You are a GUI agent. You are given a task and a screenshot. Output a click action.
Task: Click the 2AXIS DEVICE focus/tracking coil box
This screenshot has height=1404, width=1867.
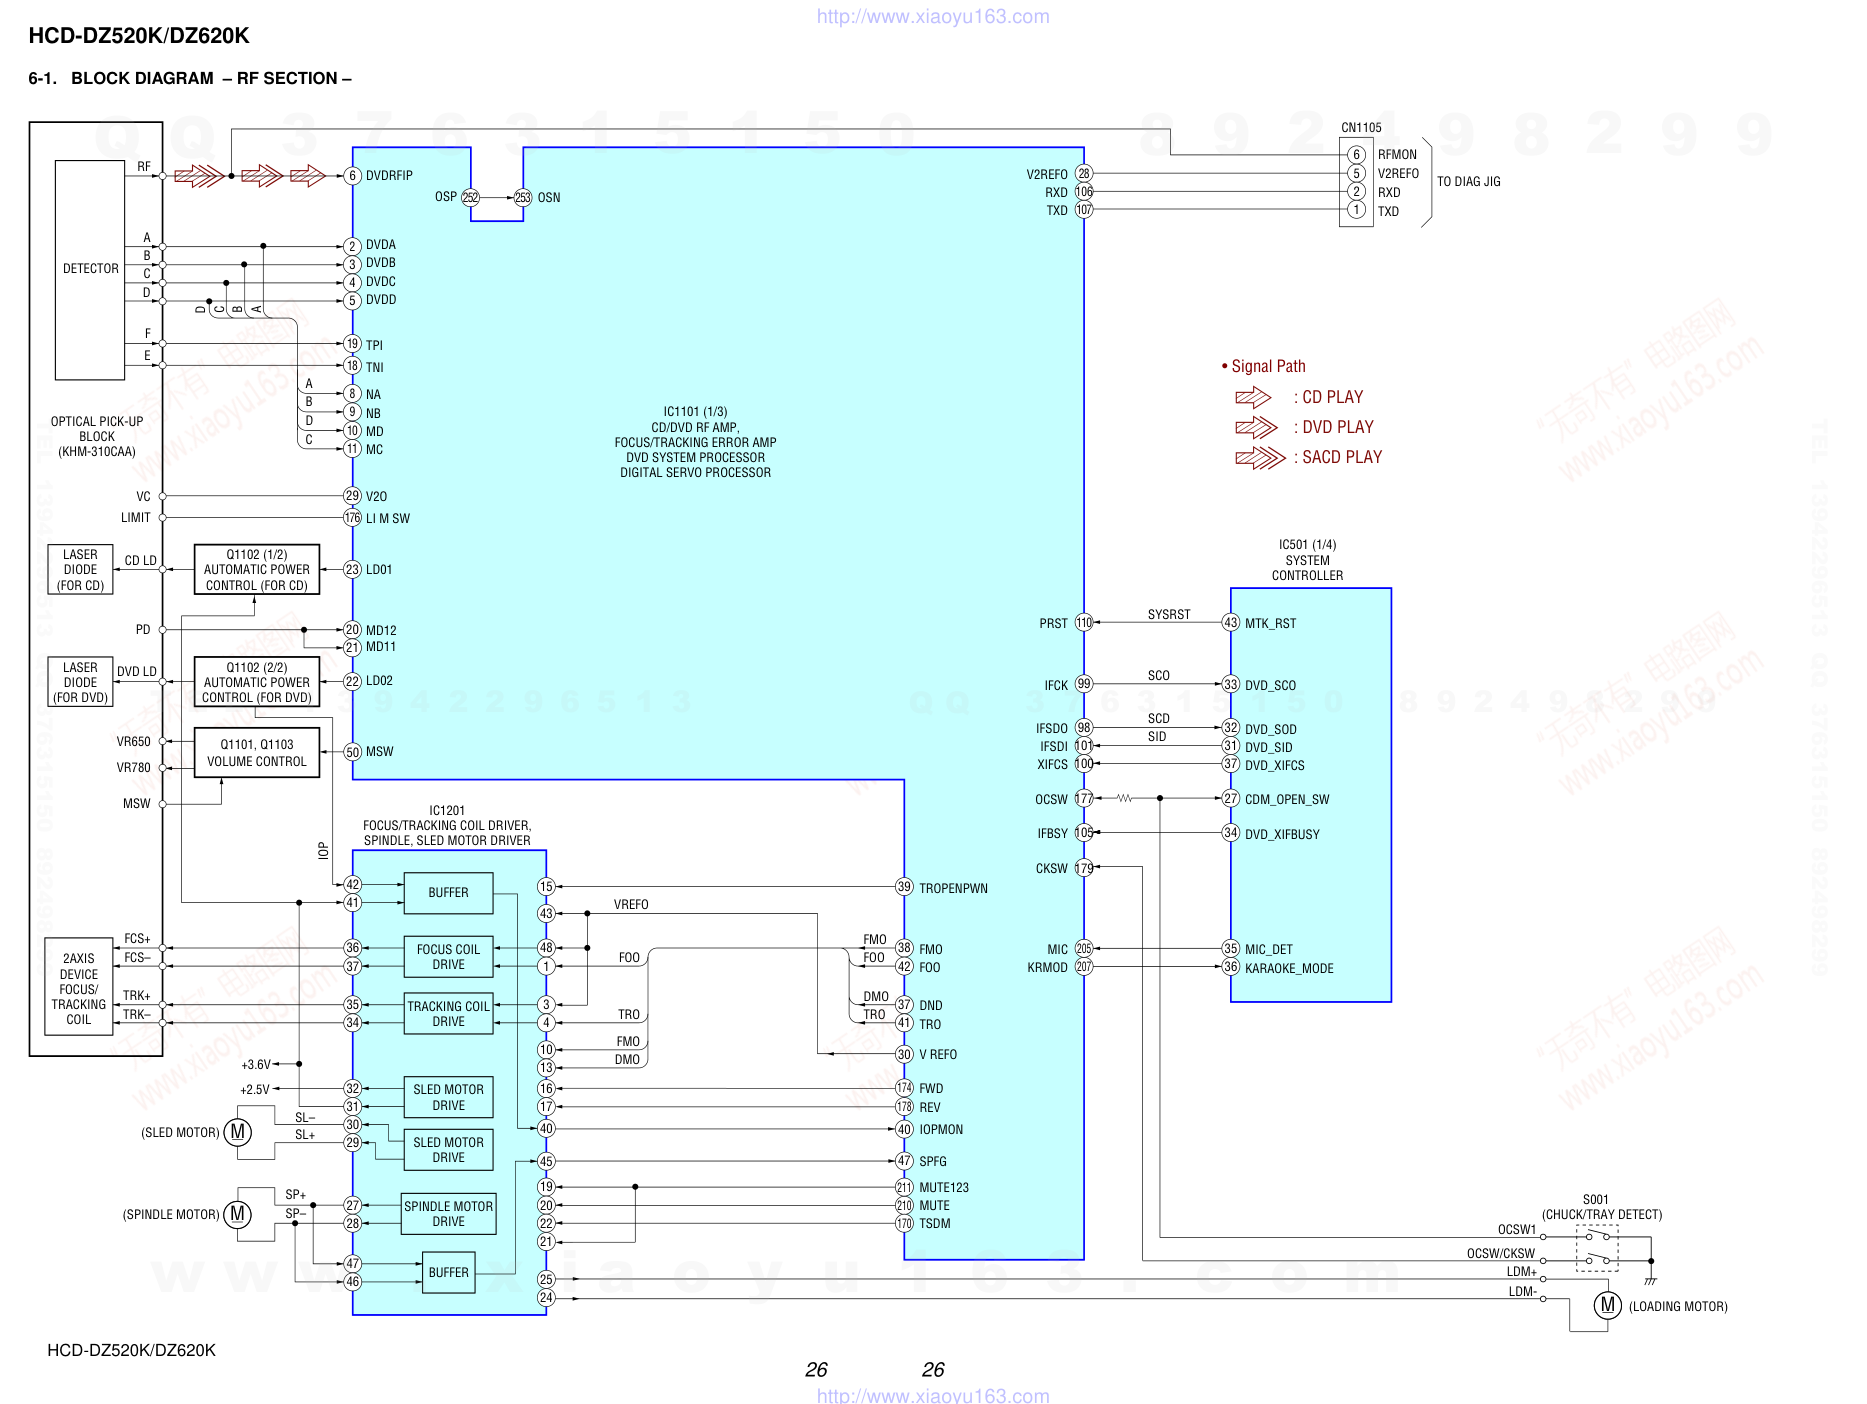click(x=79, y=988)
